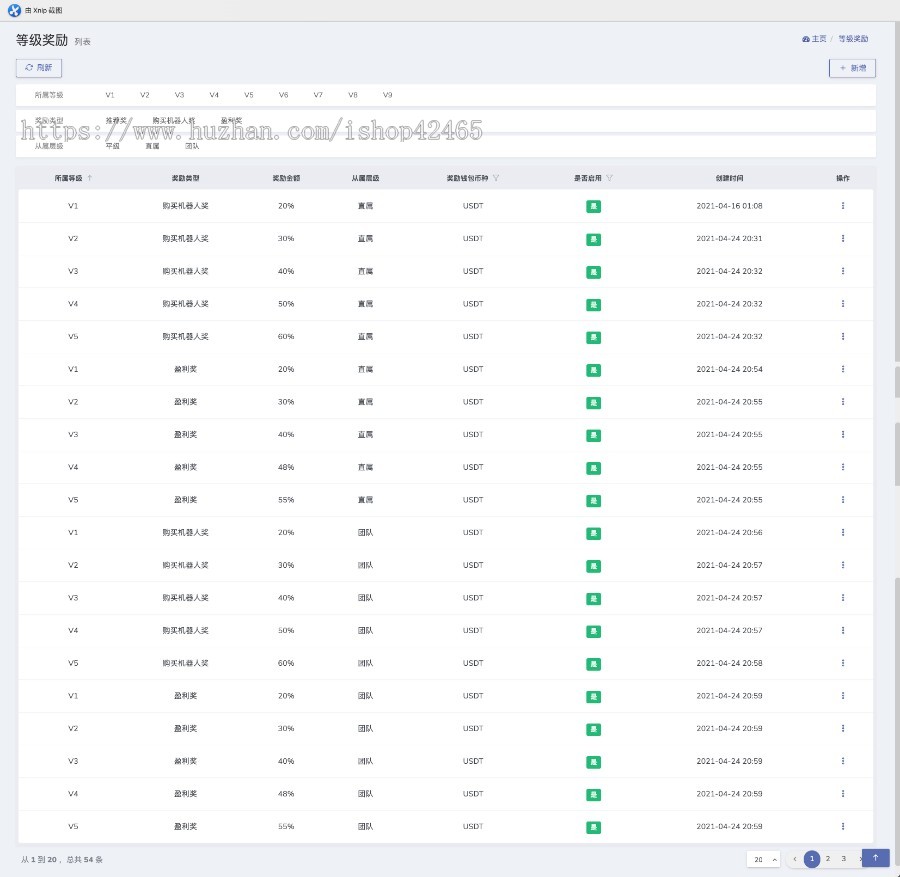The height and width of the screenshot is (877, 900).
Task: Select current page 1 in pagination
Action: pos(812,859)
